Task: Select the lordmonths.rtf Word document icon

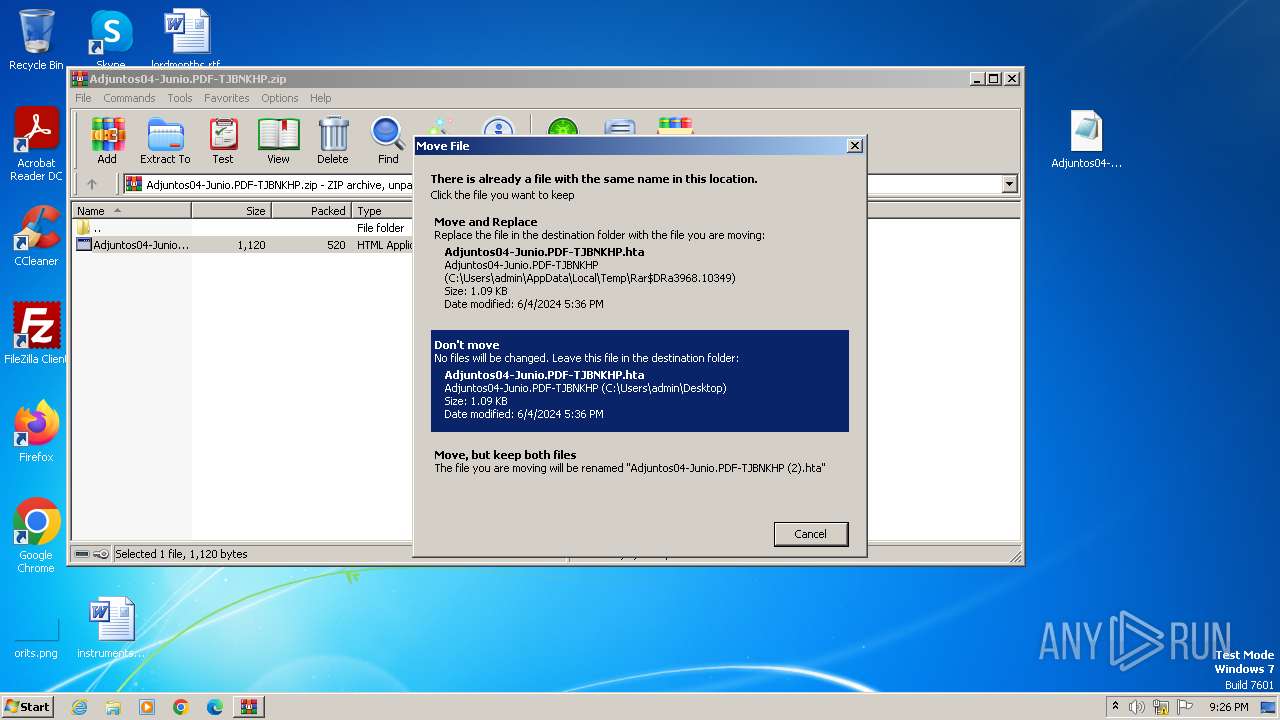Action: coord(186,38)
